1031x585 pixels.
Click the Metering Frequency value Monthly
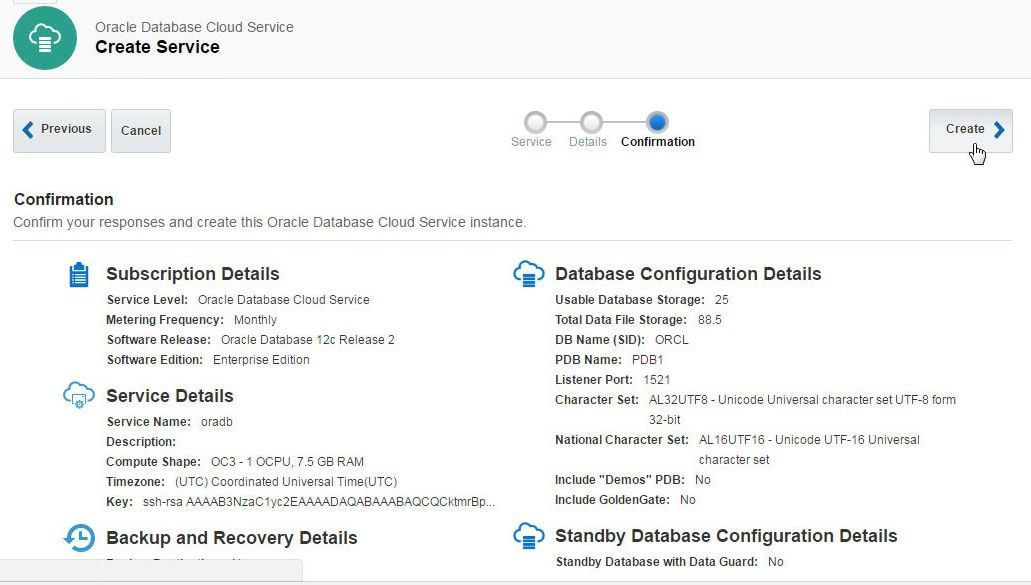pyautogui.click(x=255, y=320)
